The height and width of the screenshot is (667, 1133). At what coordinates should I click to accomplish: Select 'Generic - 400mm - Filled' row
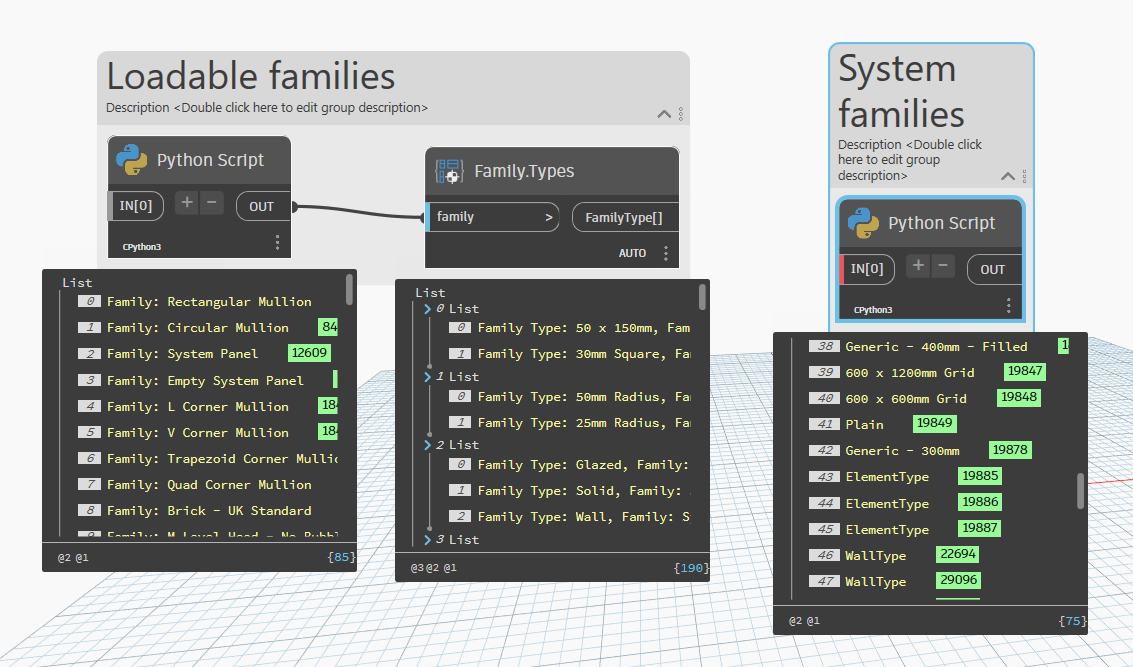(x=936, y=346)
